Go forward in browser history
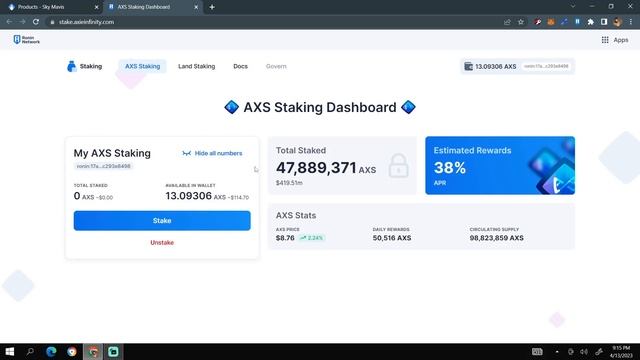The image size is (640, 360). (x=22, y=22)
